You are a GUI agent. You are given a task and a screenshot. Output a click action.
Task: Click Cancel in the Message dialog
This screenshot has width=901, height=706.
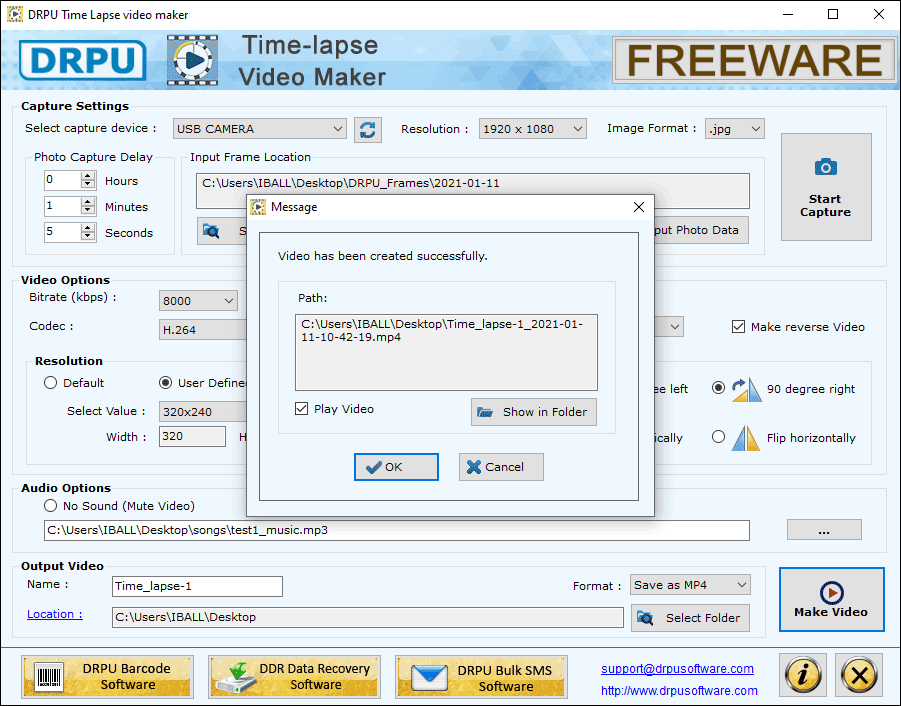[x=501, y=467]
